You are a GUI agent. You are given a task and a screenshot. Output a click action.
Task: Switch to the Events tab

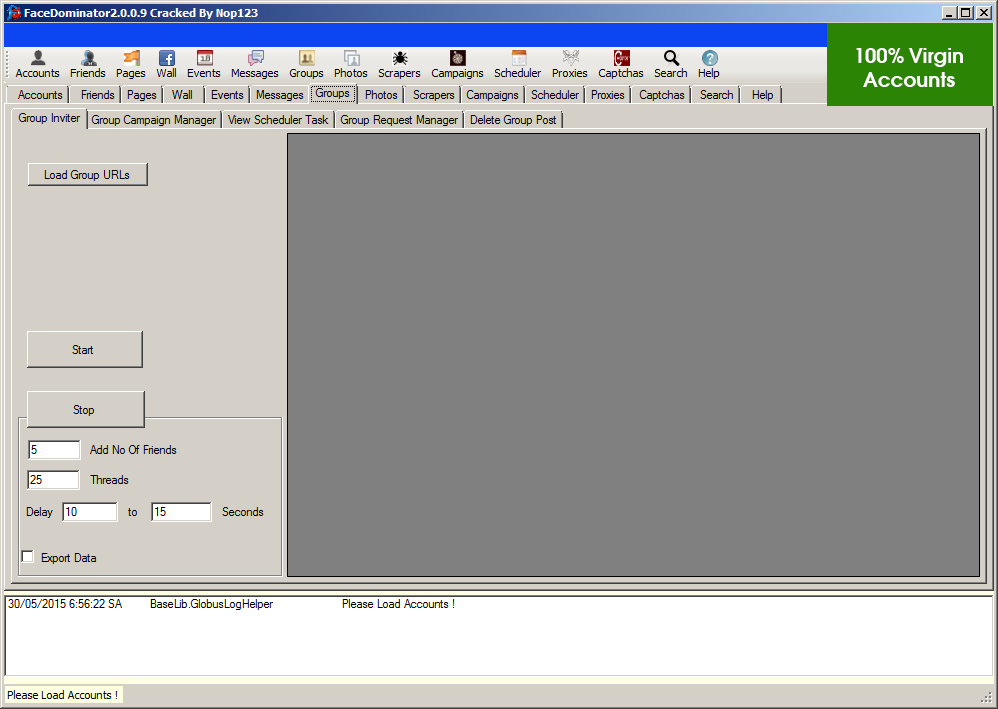coord(227,95)
